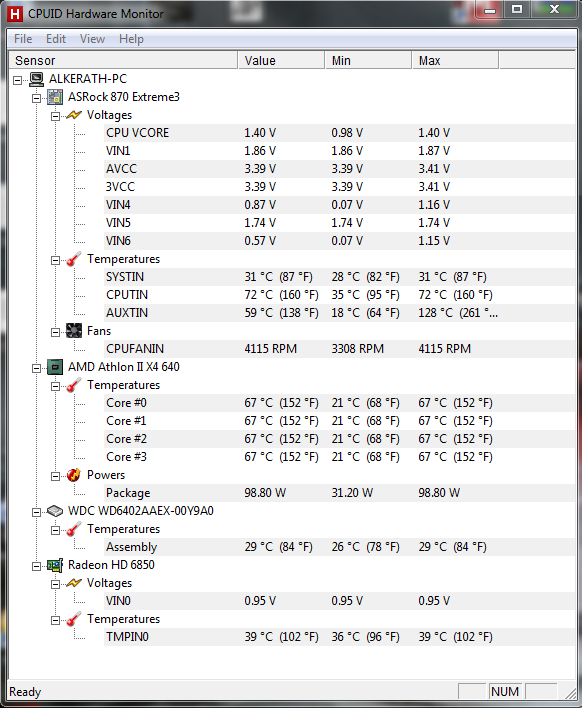Collapse the WDC Temperatures group
The width and height of the screenshot is (582, 708).
(x=55, y=530)
